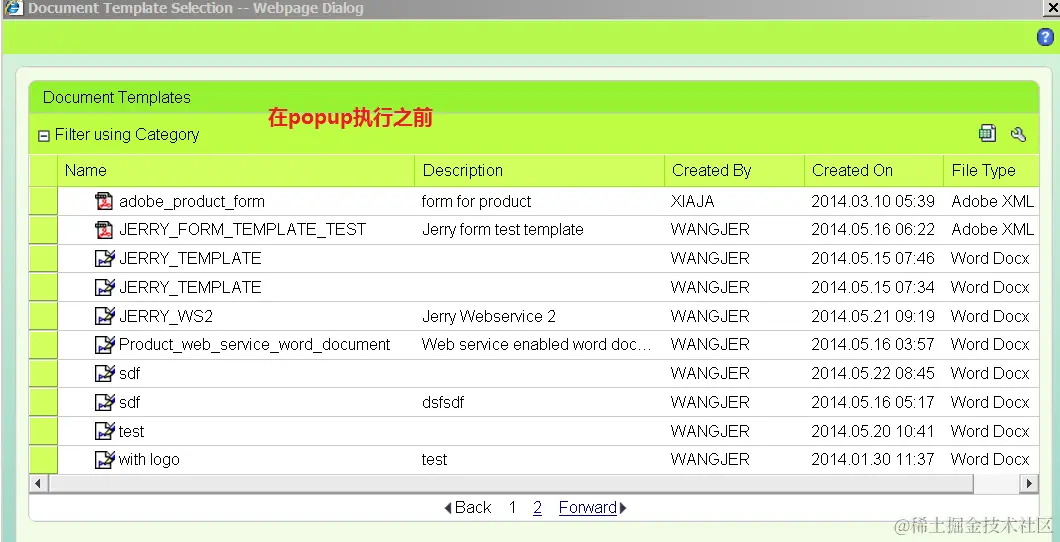Viewport: 1060px width, 542px height.
Task: Open the adobe_product_form template
Action: (x=191, y=201)
